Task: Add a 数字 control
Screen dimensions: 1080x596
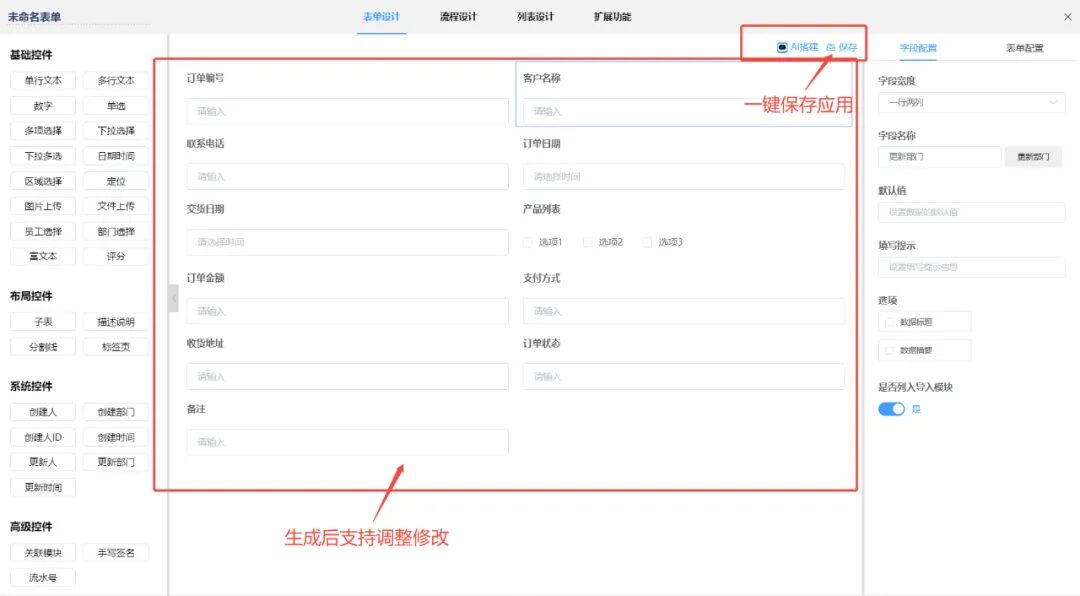Action: (x=43, y=106)
